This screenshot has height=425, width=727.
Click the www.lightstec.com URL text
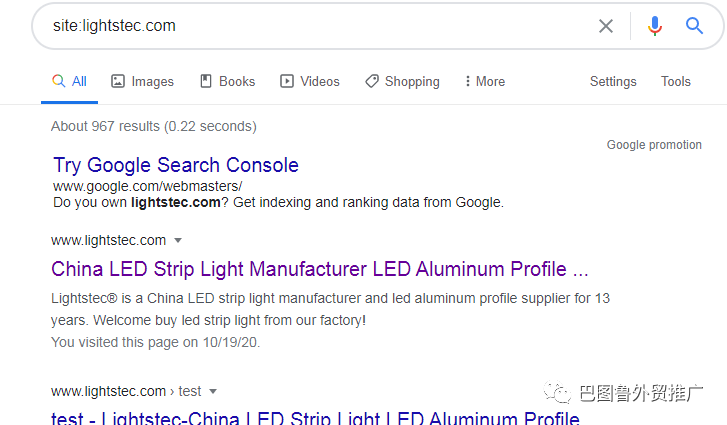point(108,241)
